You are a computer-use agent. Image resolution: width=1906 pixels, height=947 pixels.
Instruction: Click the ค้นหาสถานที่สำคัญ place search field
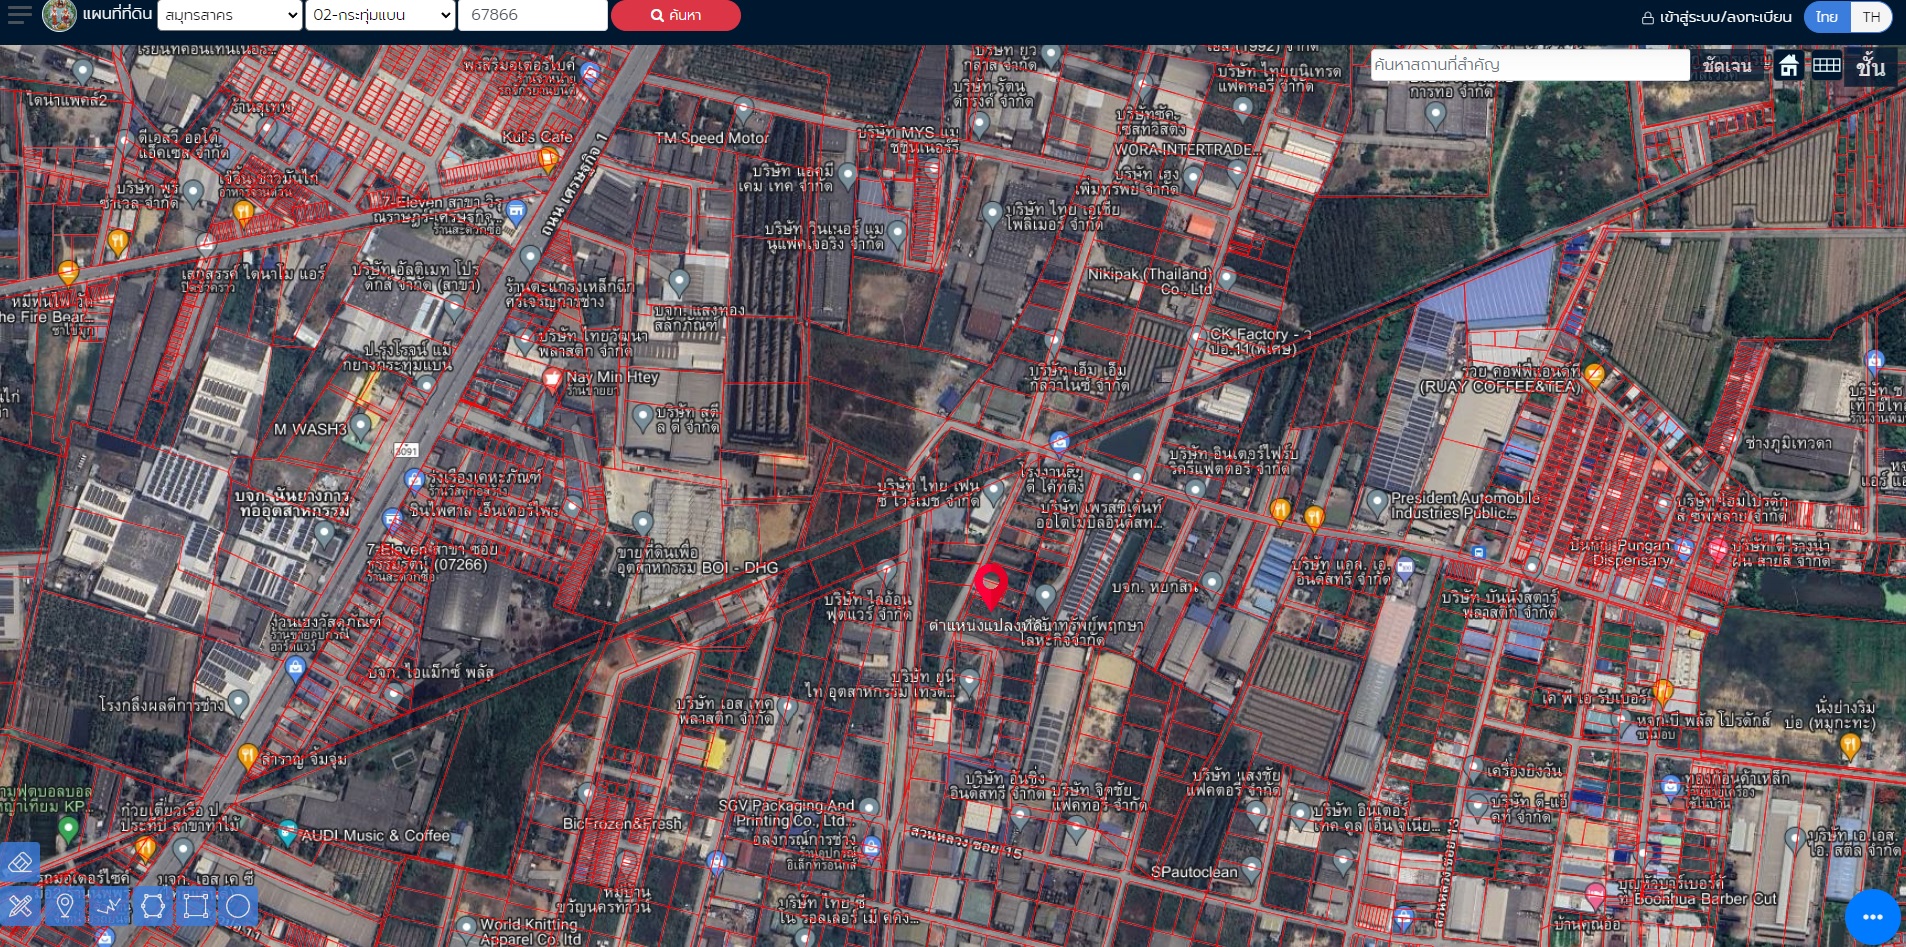point(1529,65)
